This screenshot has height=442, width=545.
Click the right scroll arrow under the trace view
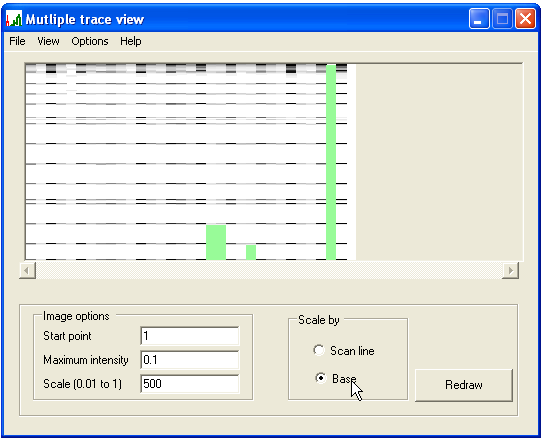[x=510, y=270]
